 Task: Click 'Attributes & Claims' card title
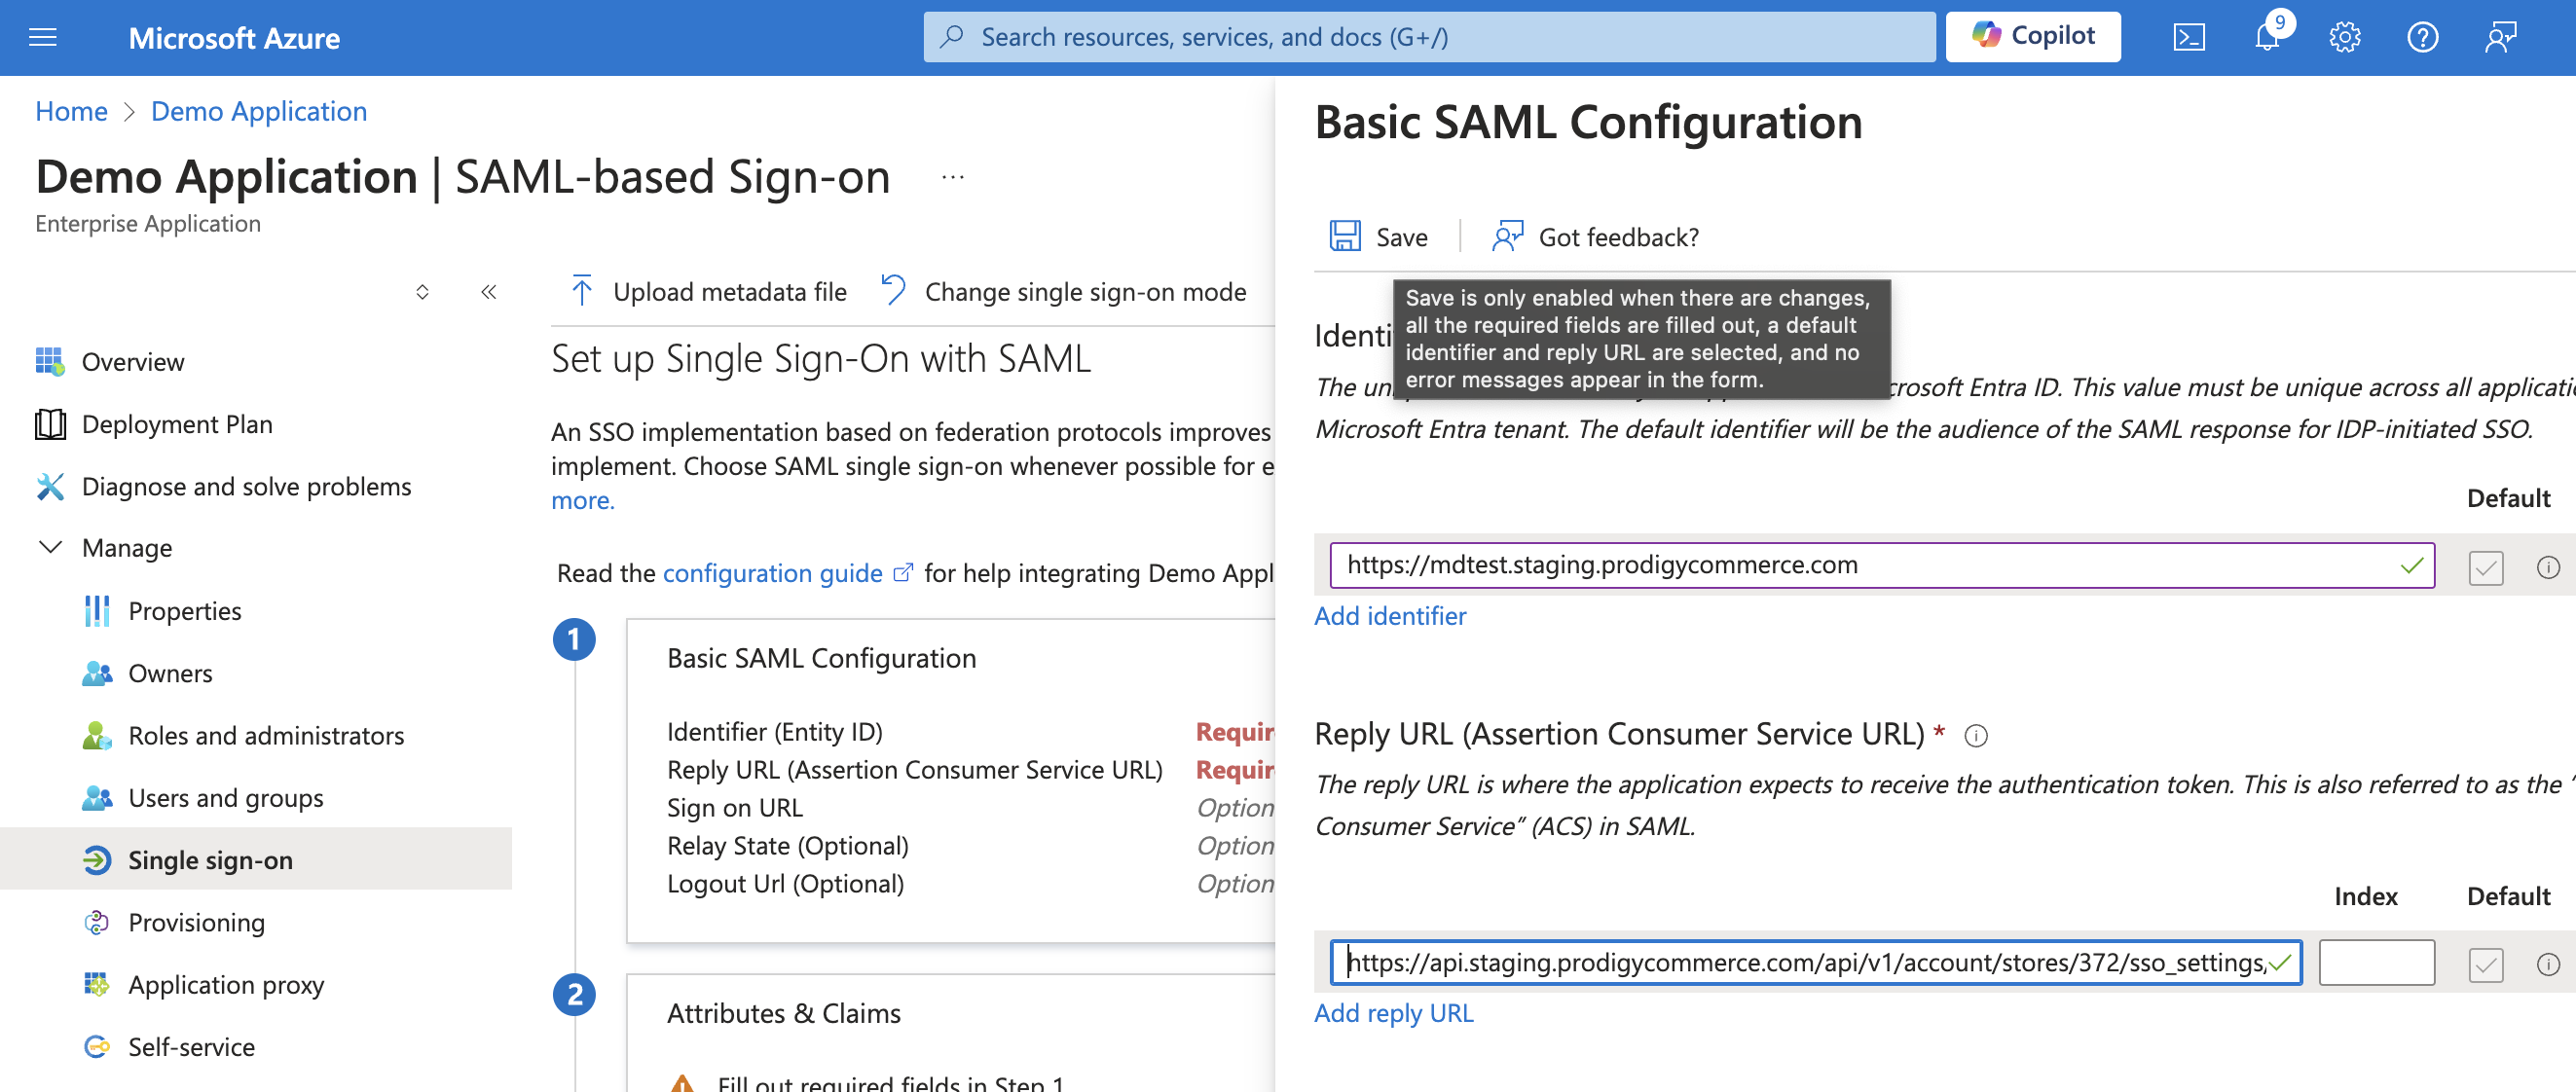click(783, 1013)
